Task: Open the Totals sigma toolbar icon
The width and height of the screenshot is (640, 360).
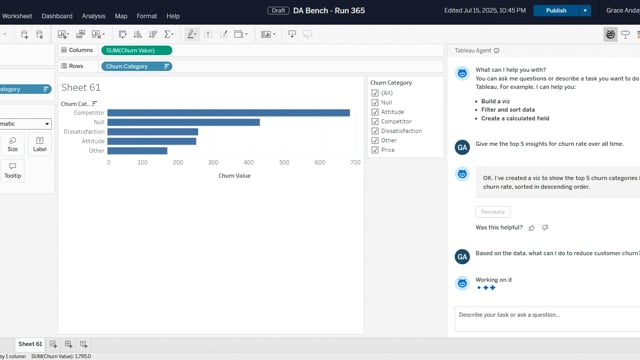Action: click(167, 34)
